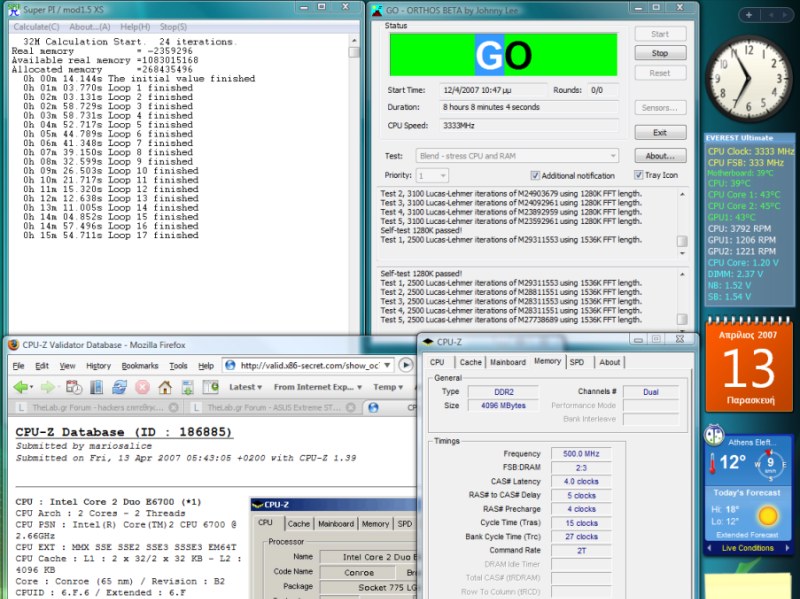Image resolution: width=800 pixels, height=599 pixels.
Task: Toggle Additional notification checkbox in ORTHOS
Action: (x=535, y=176)
